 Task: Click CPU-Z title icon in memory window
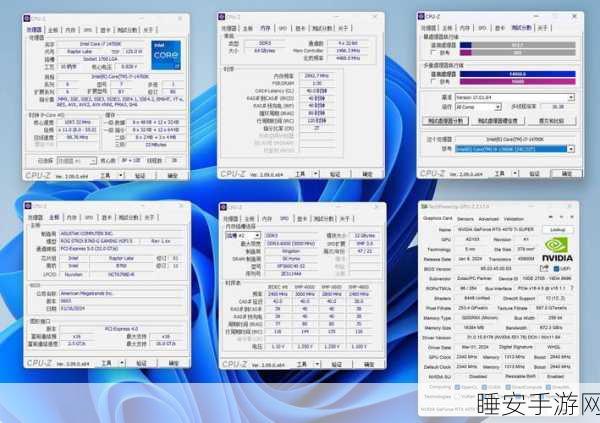point(222,16)
